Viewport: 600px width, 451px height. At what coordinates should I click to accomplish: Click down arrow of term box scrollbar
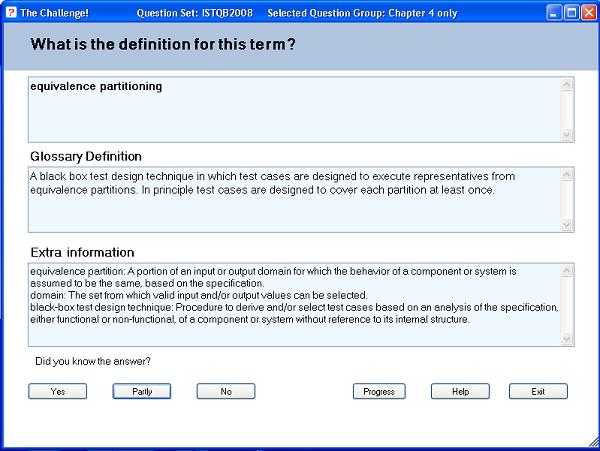coord(567,135)
